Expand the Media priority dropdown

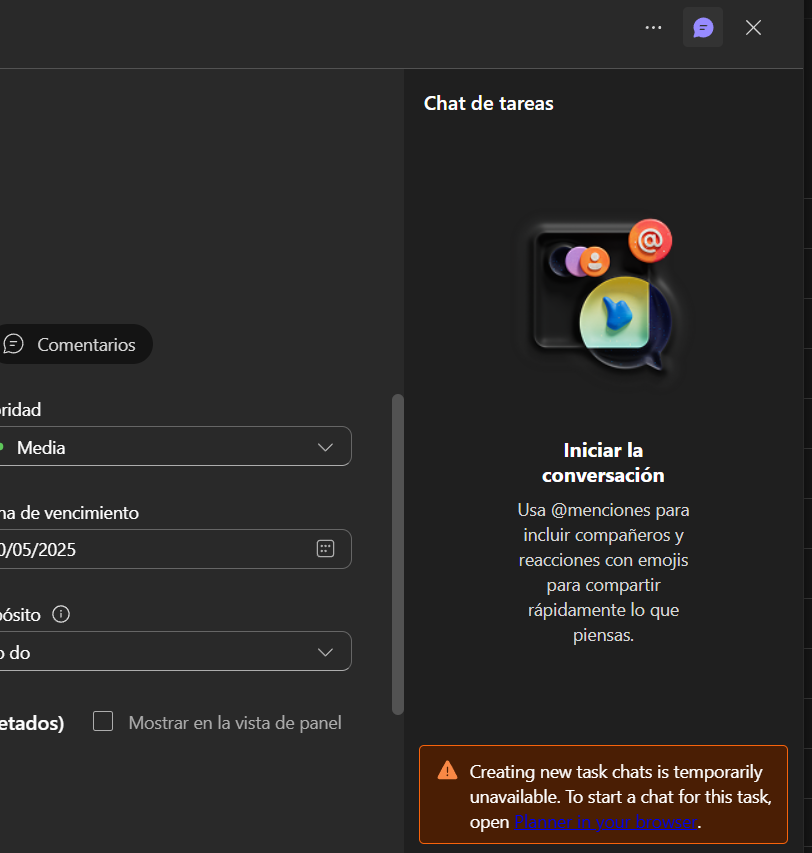[175, 447]
